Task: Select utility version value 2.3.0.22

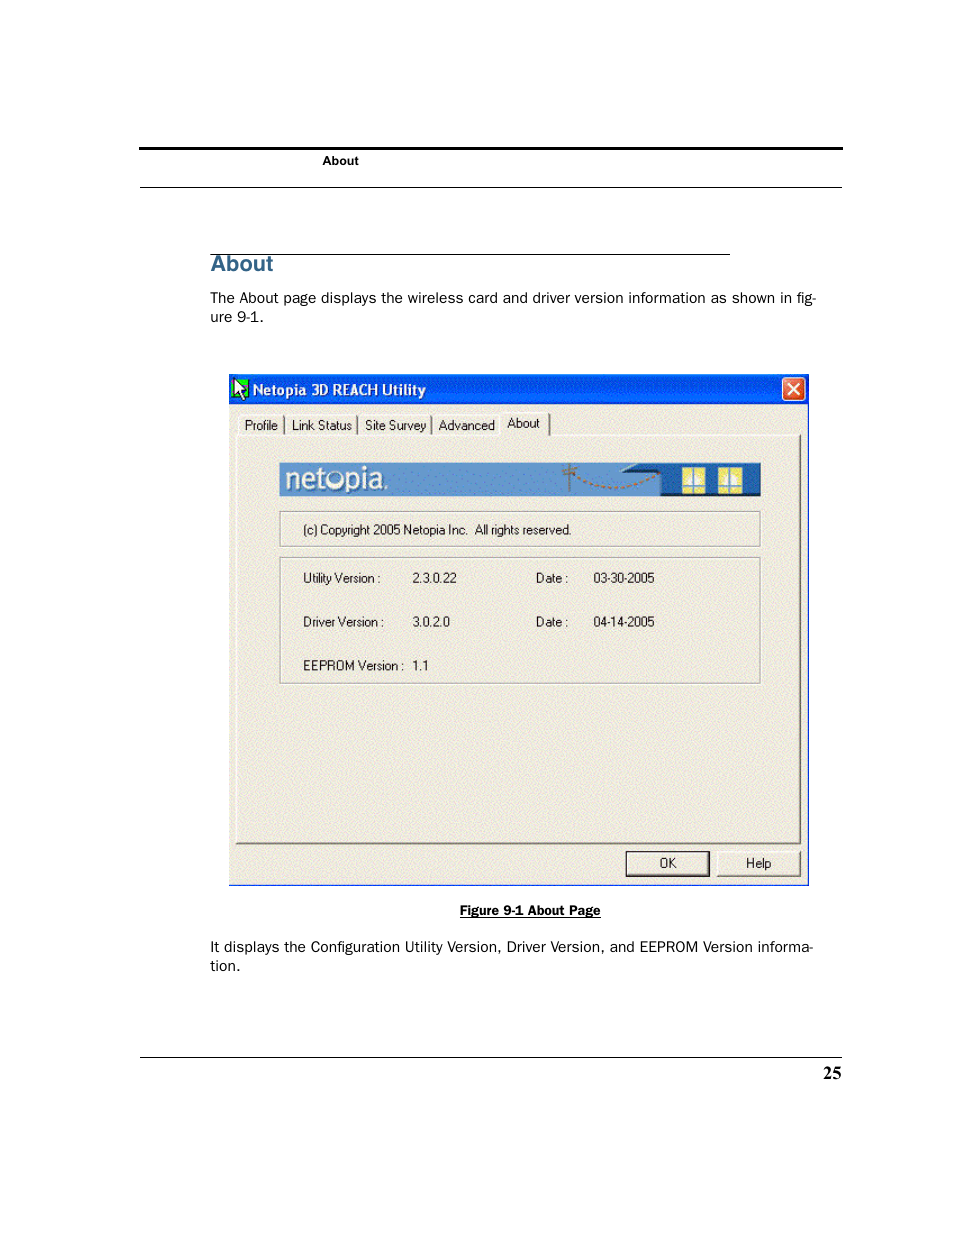Action: (x=434, y=578)
